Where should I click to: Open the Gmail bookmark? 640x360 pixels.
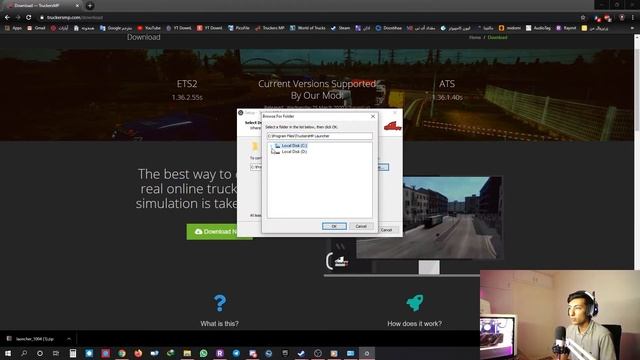36,28
